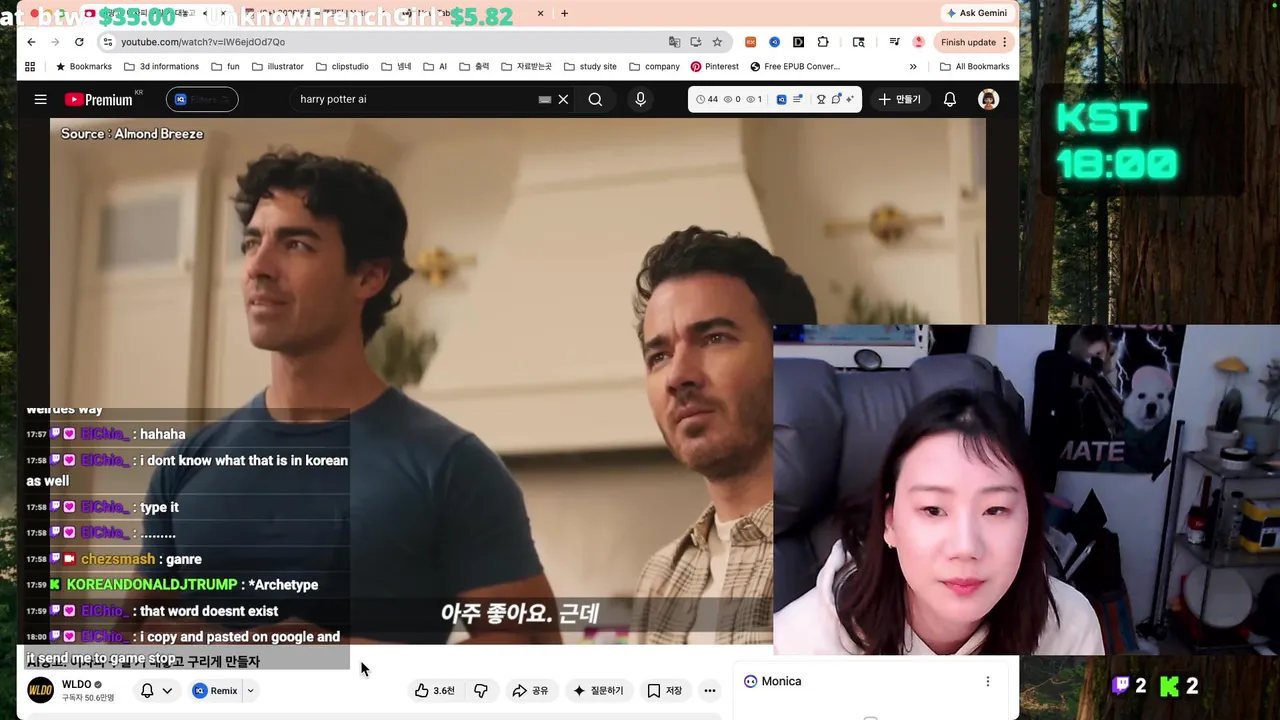1280x720 pixels.
Task: Click the 44 timer stat in extension toolbar
Action: (706, 99)
